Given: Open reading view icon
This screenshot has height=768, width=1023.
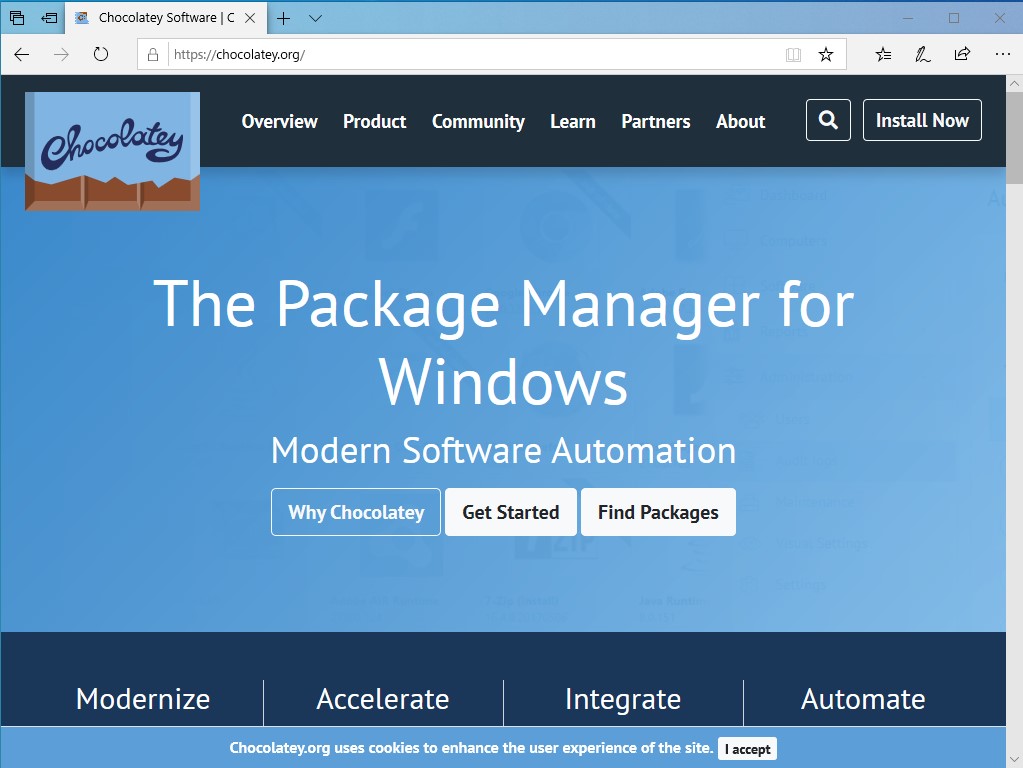Looking at the screenshot, I should 793,55.
